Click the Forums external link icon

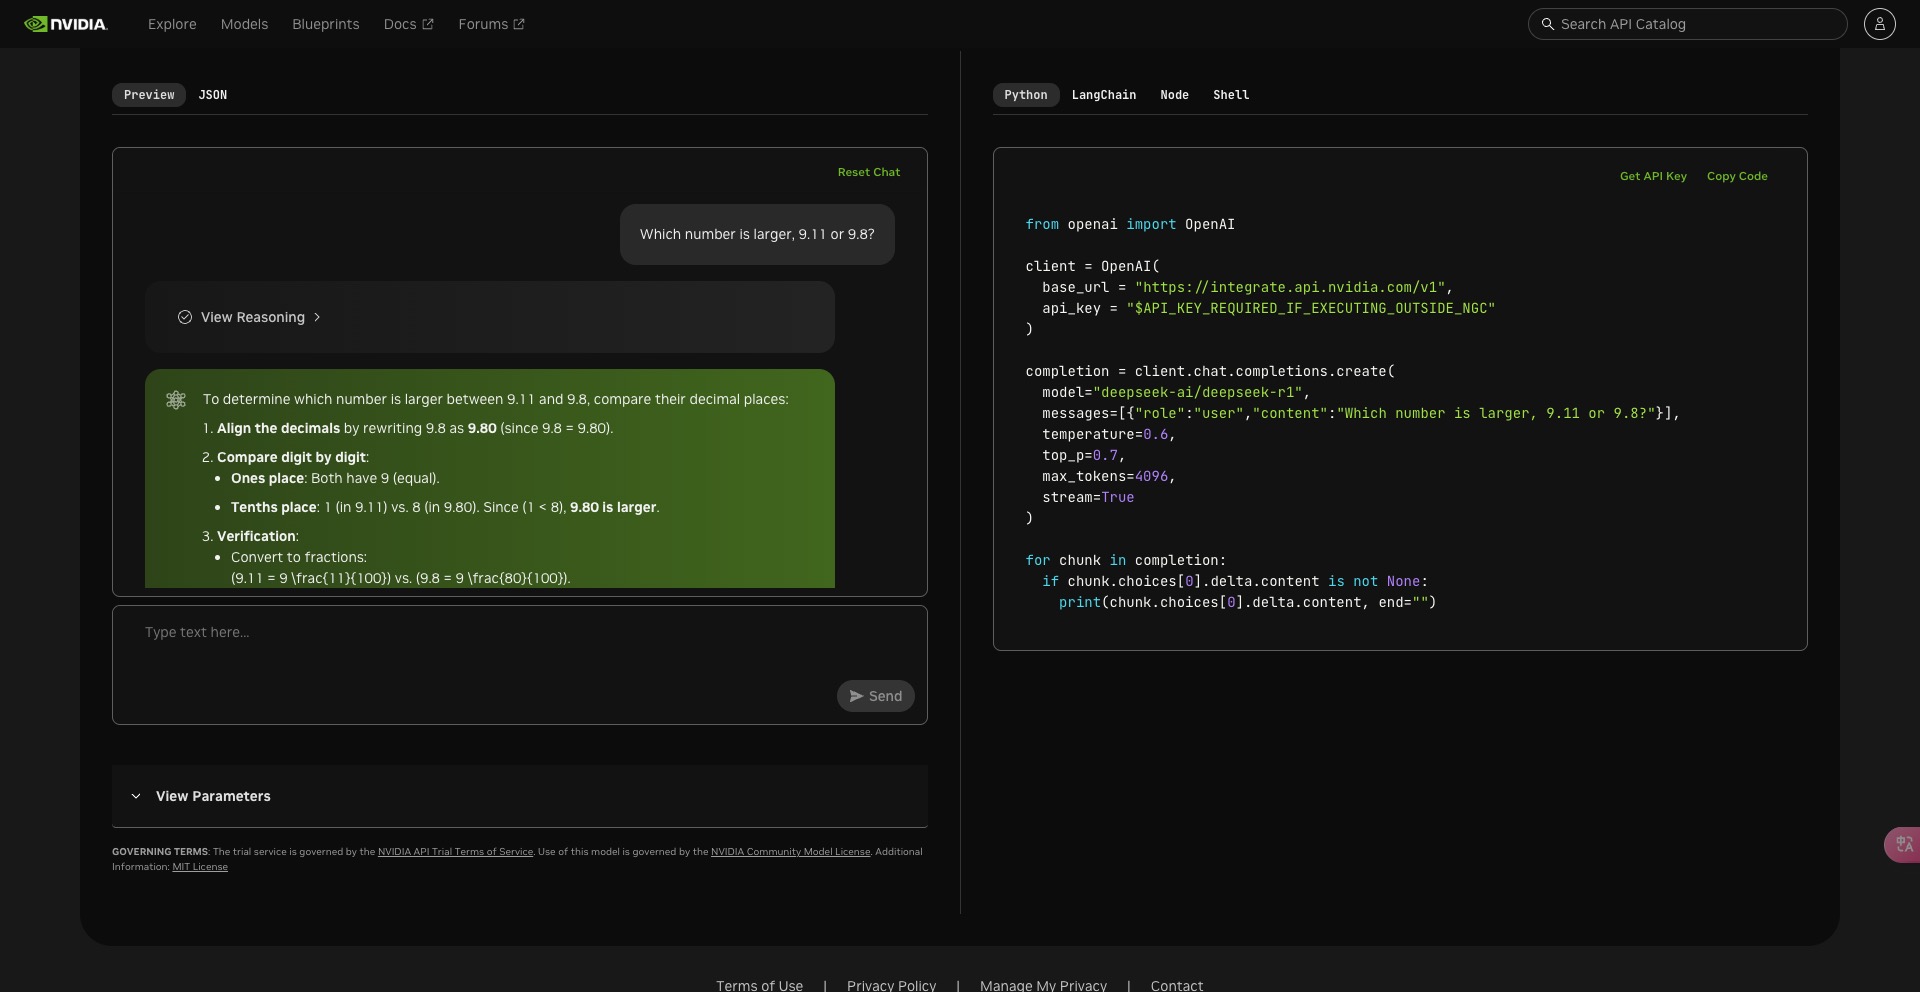point(519,24)
